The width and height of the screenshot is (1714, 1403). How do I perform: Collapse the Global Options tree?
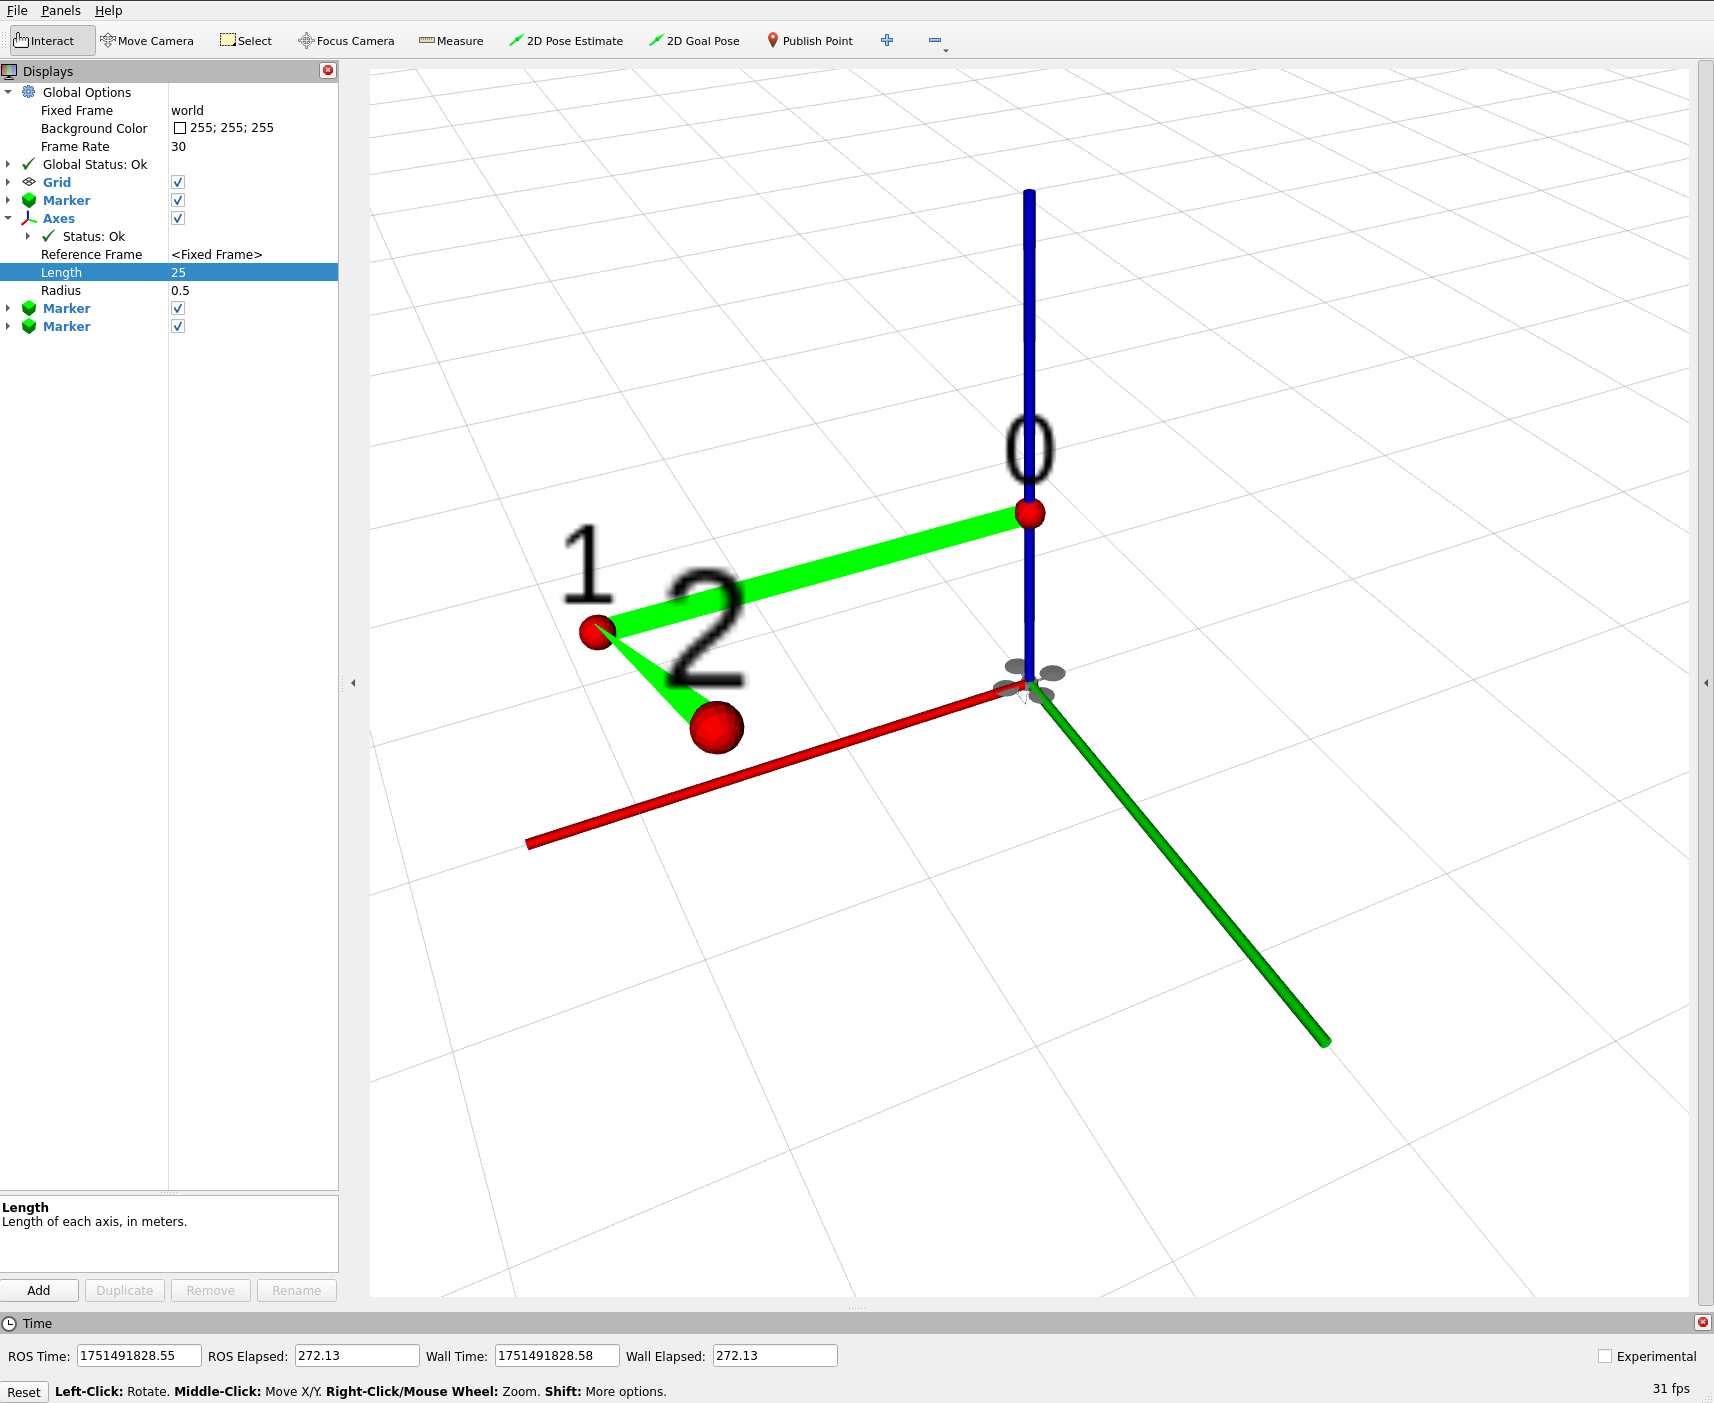click(x=8, y=93)
